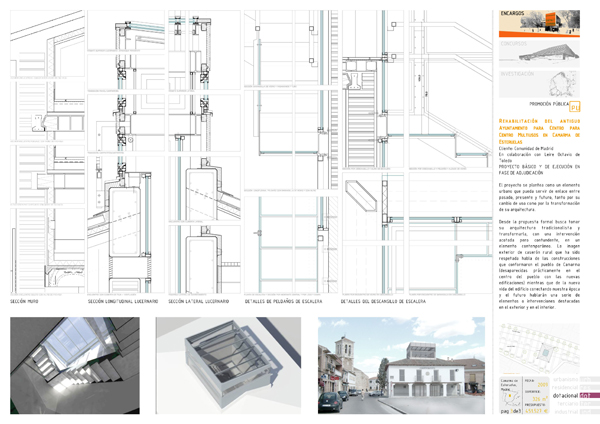The width and height of the screenshot is (600, 424).
Task: Click the Sección Muro drawing label
Action: point(25,301)
